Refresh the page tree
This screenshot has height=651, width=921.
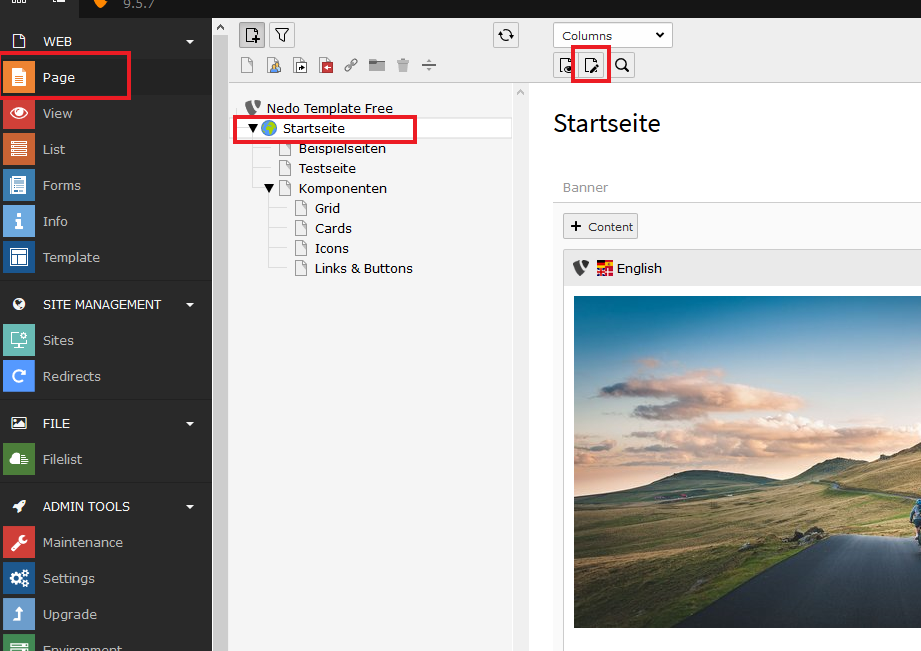(x=506, y=35)
